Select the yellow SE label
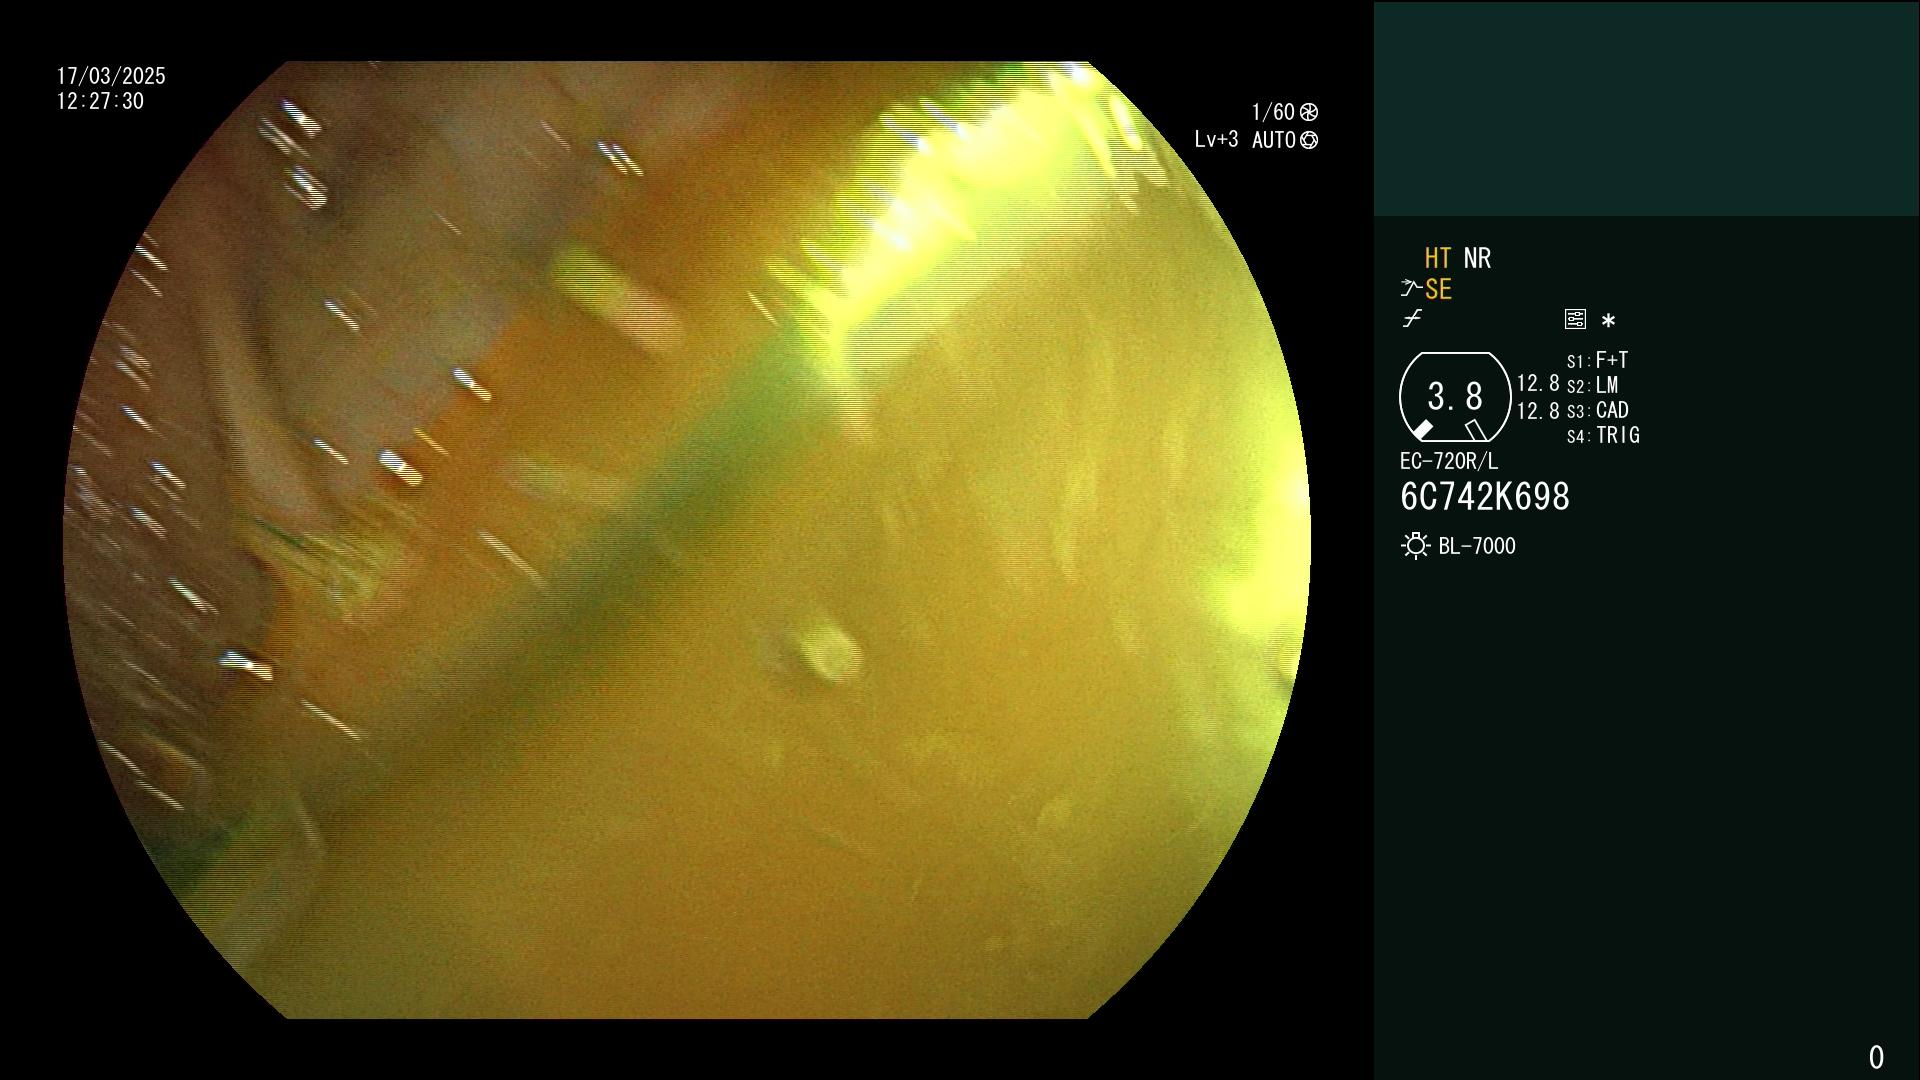The width and height of the screenshot is (1920, 1080). coord(1438,290)
